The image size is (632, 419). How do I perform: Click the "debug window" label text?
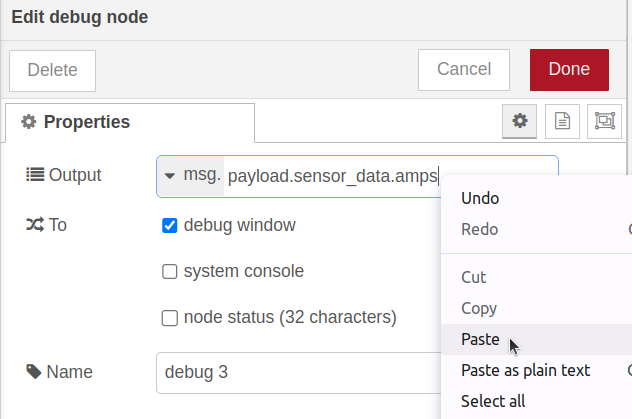pyautogui.click(x=239, y=225)
